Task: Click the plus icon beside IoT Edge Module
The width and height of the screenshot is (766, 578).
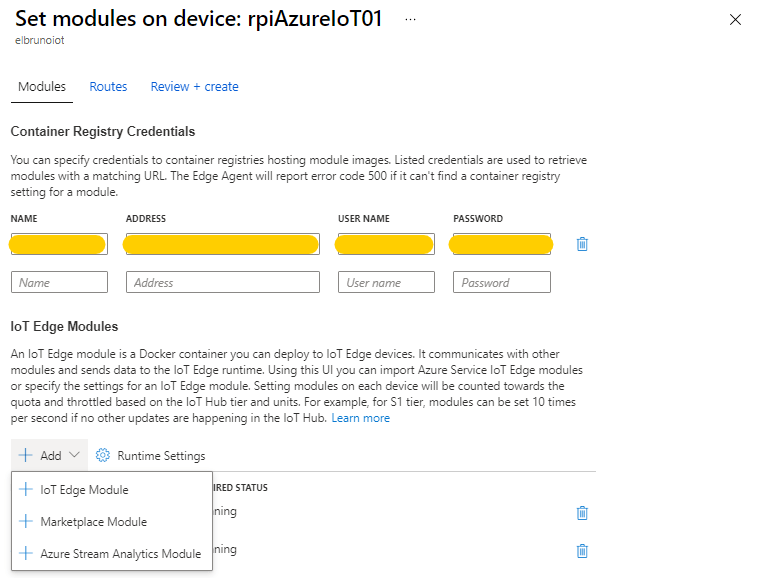Action: [26, 490]
